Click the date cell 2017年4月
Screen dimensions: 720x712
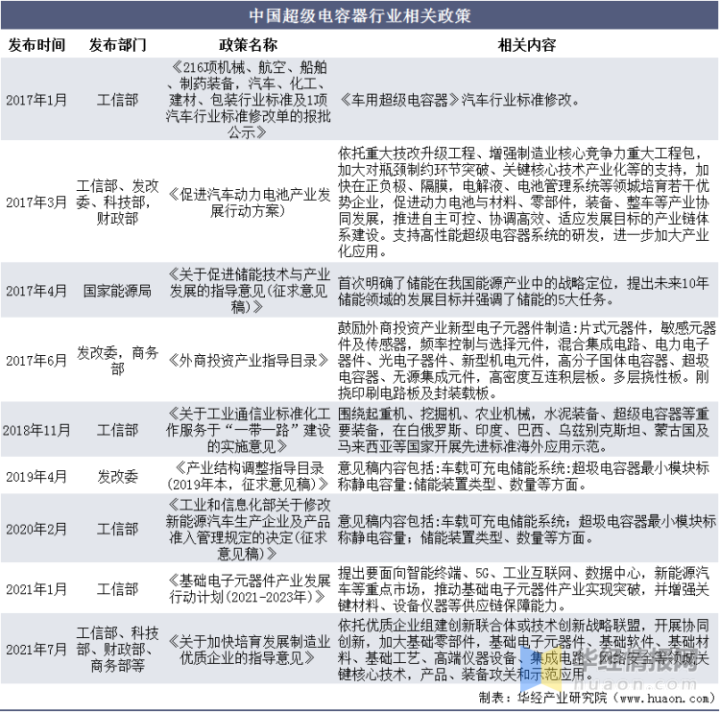[36, 291]
